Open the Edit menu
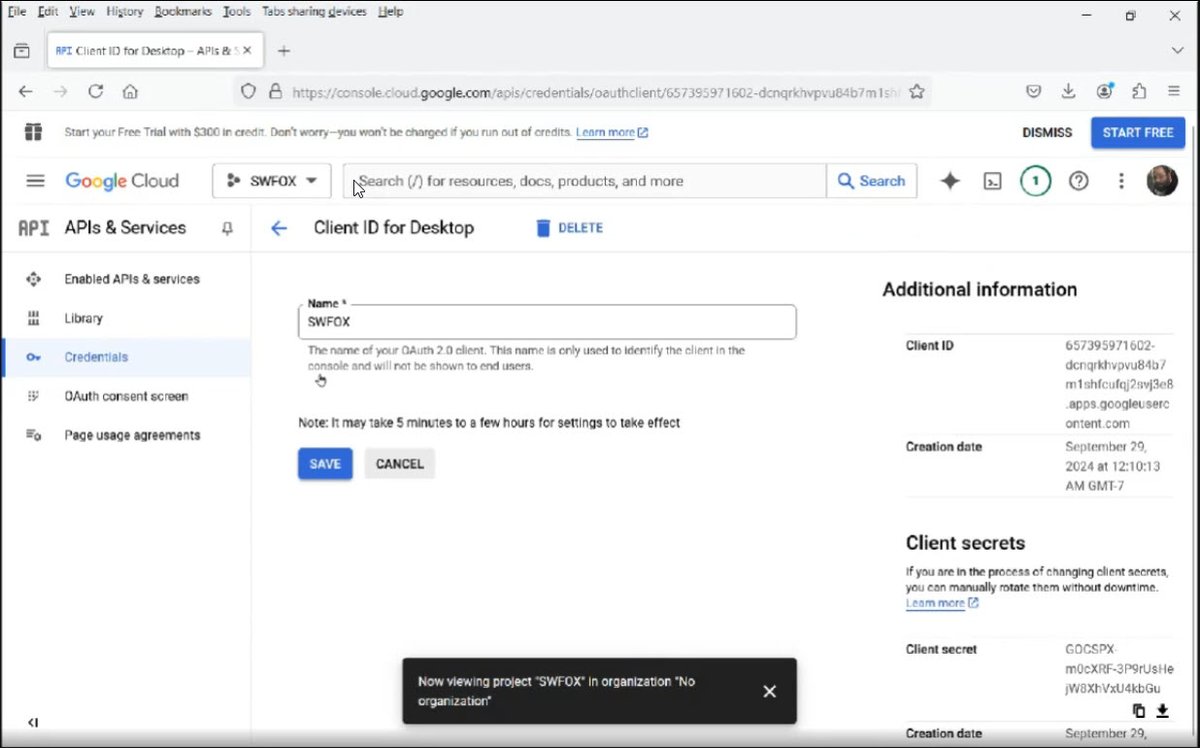 point(48,12)
